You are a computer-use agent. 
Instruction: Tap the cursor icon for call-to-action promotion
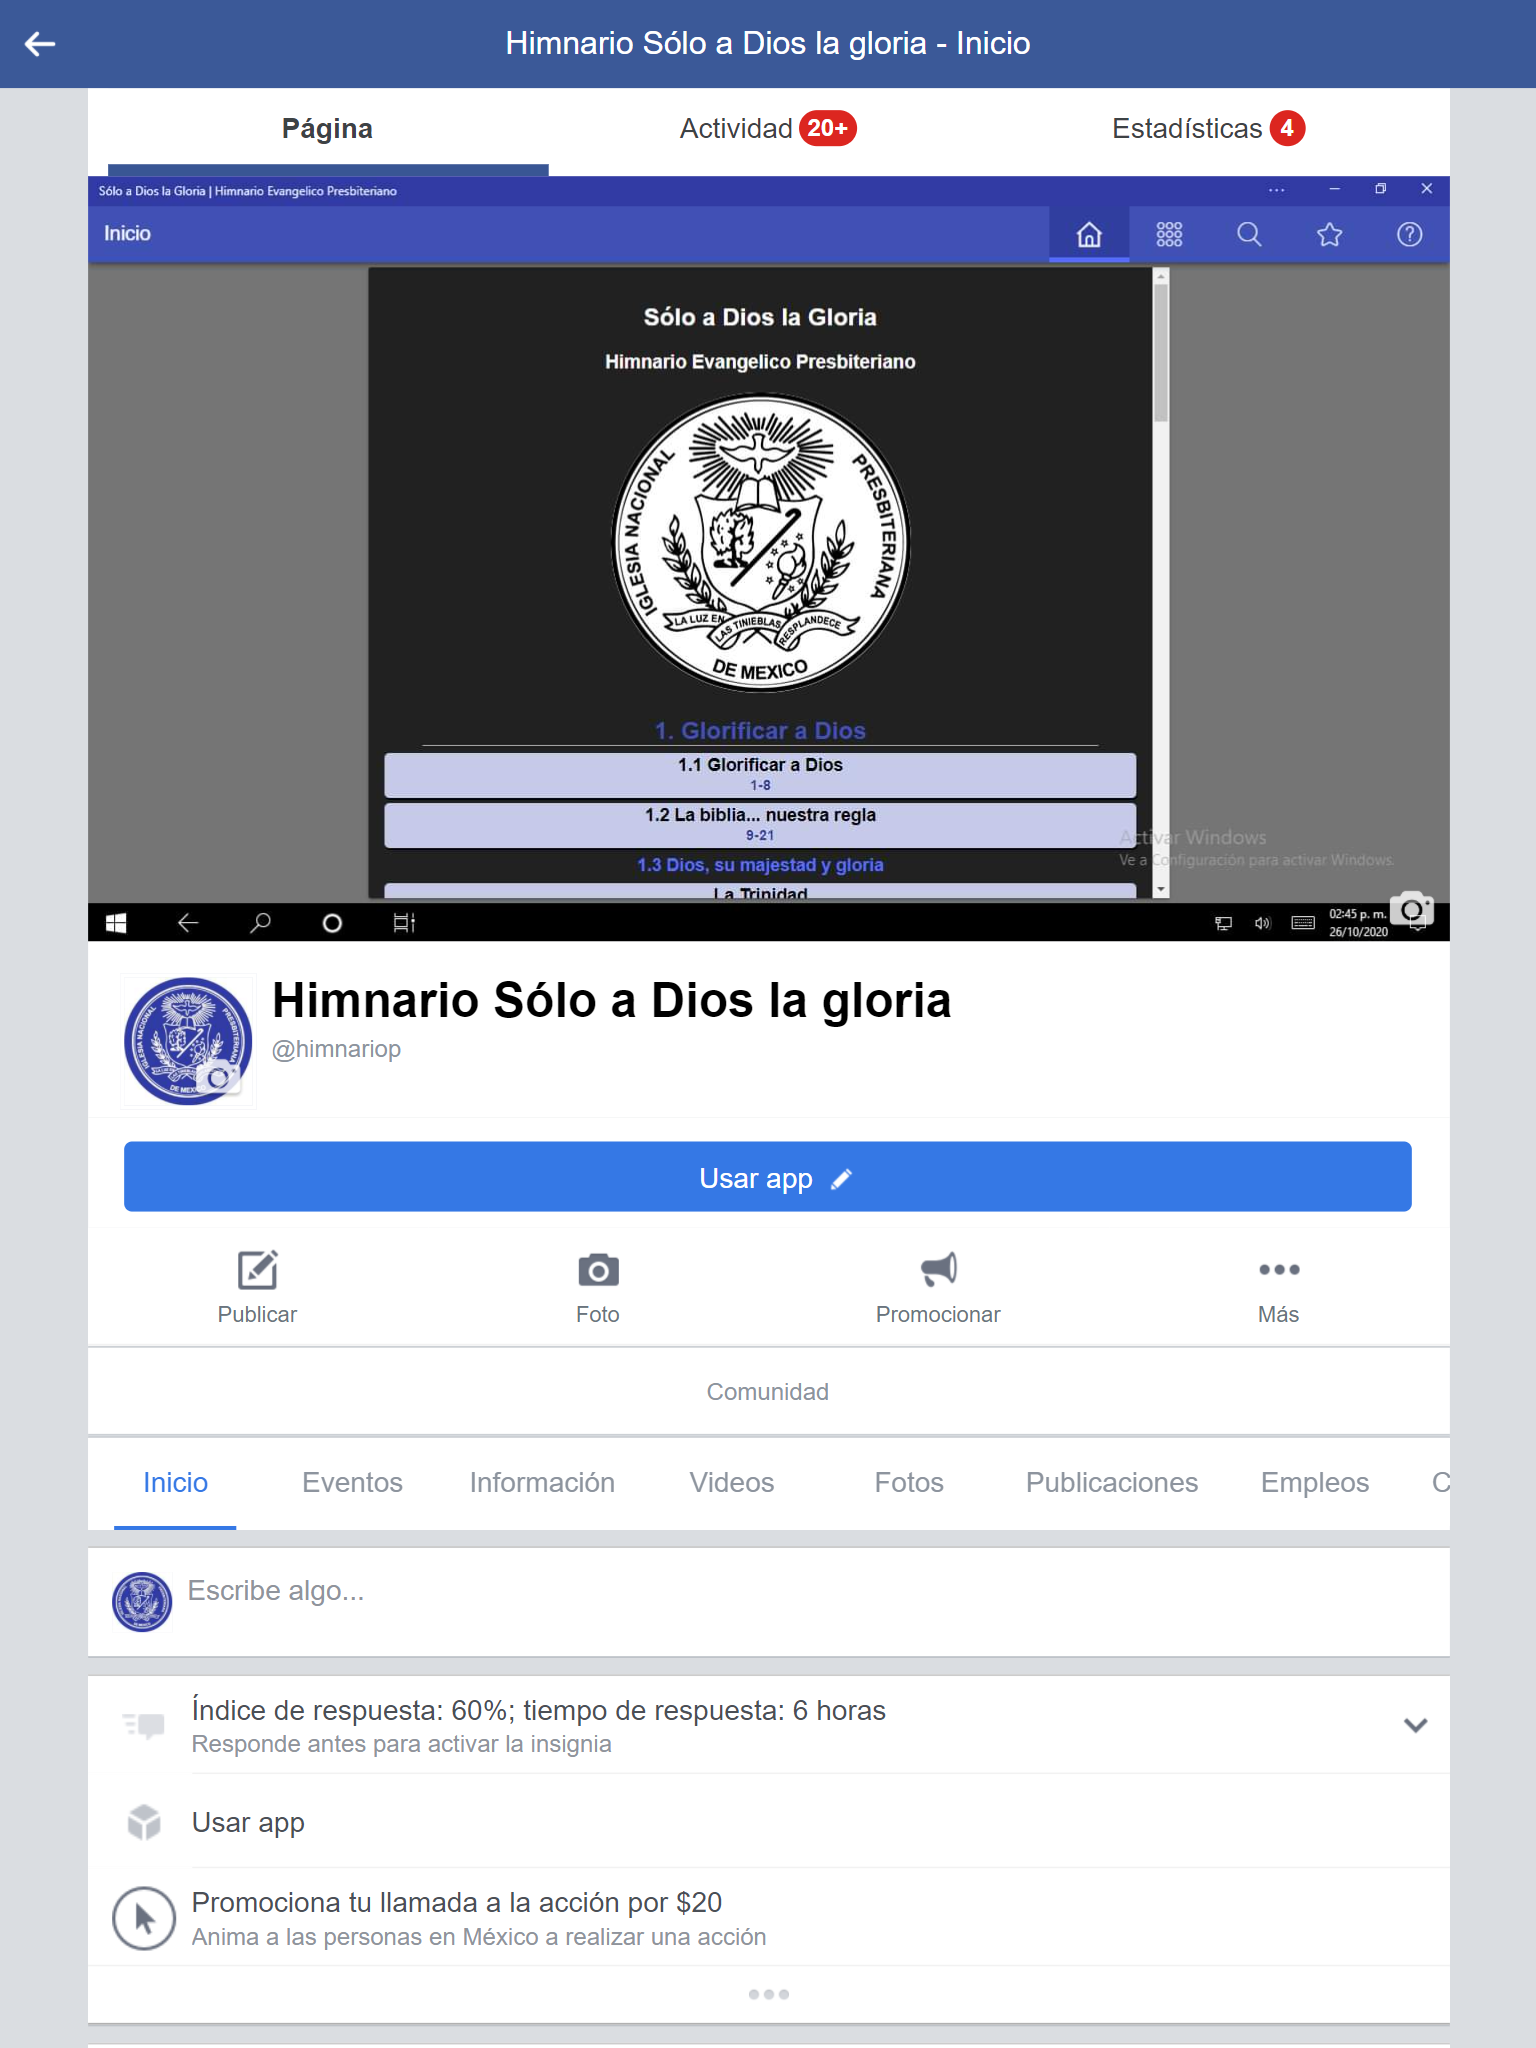click(x=144, y=1918)
